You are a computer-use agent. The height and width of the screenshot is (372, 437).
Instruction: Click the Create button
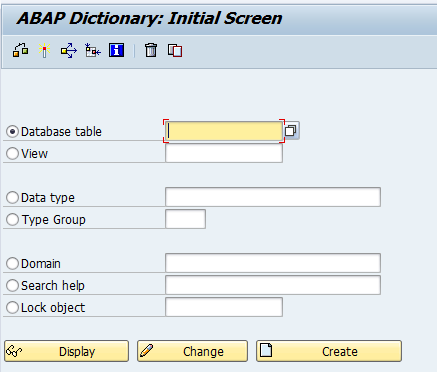(x=329, y=351)
